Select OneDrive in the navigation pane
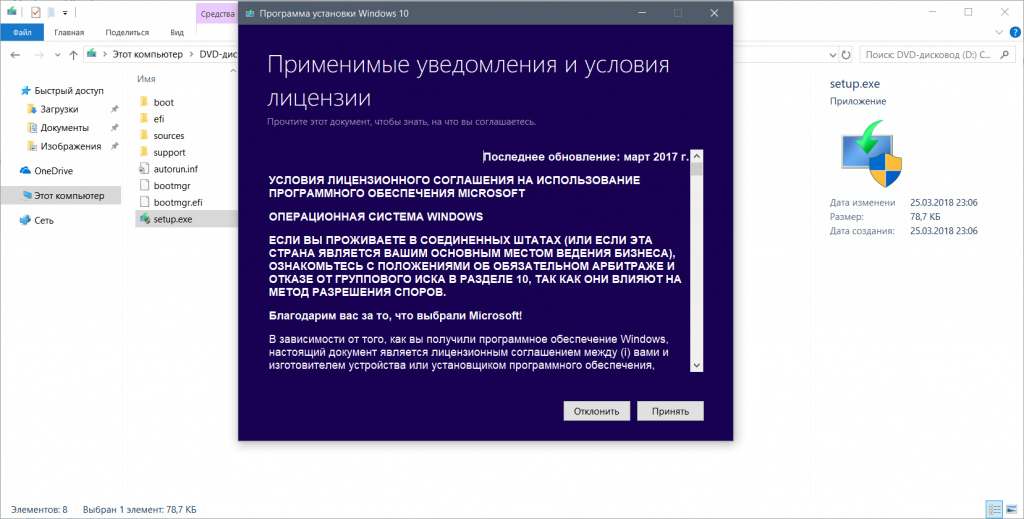This screenshot has width=1024, height=519. (53, 170)
